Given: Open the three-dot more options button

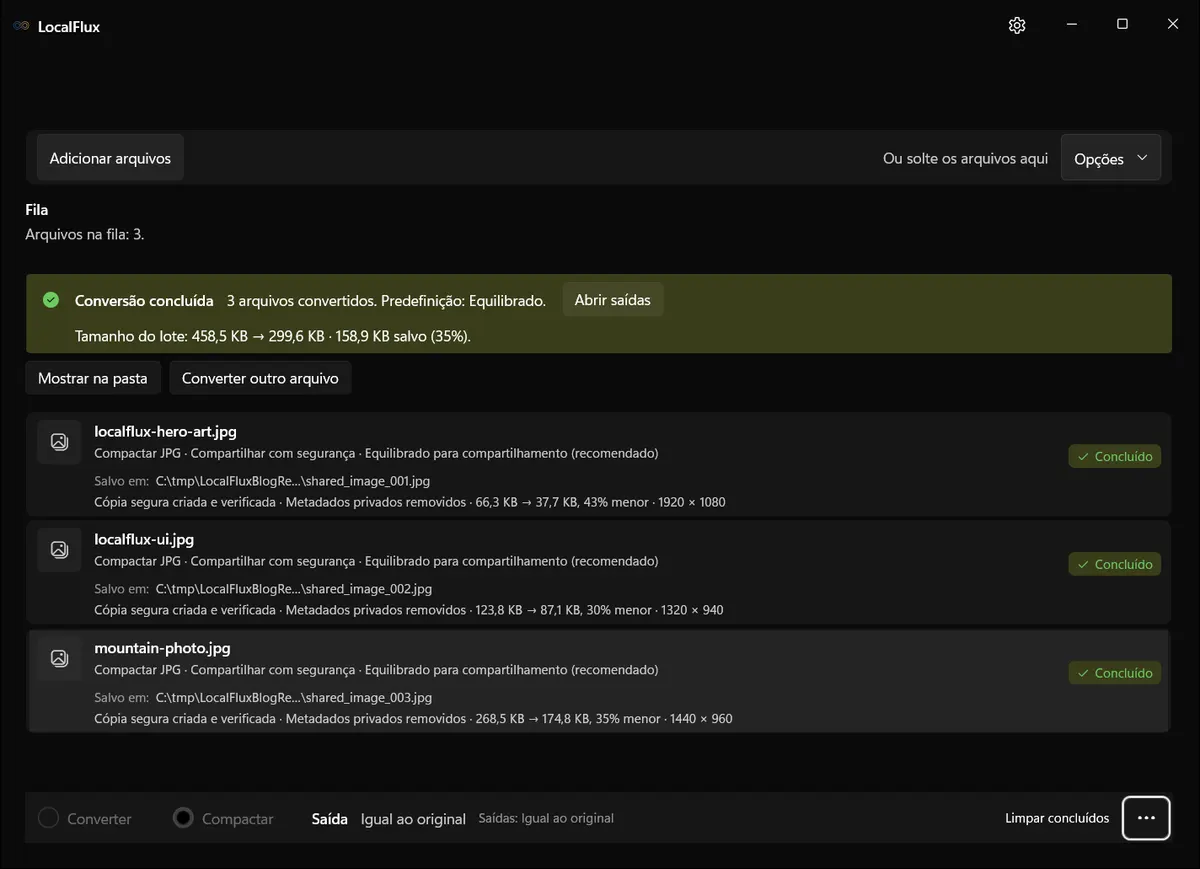Looking at the screenshot, I should (1146, 818).
